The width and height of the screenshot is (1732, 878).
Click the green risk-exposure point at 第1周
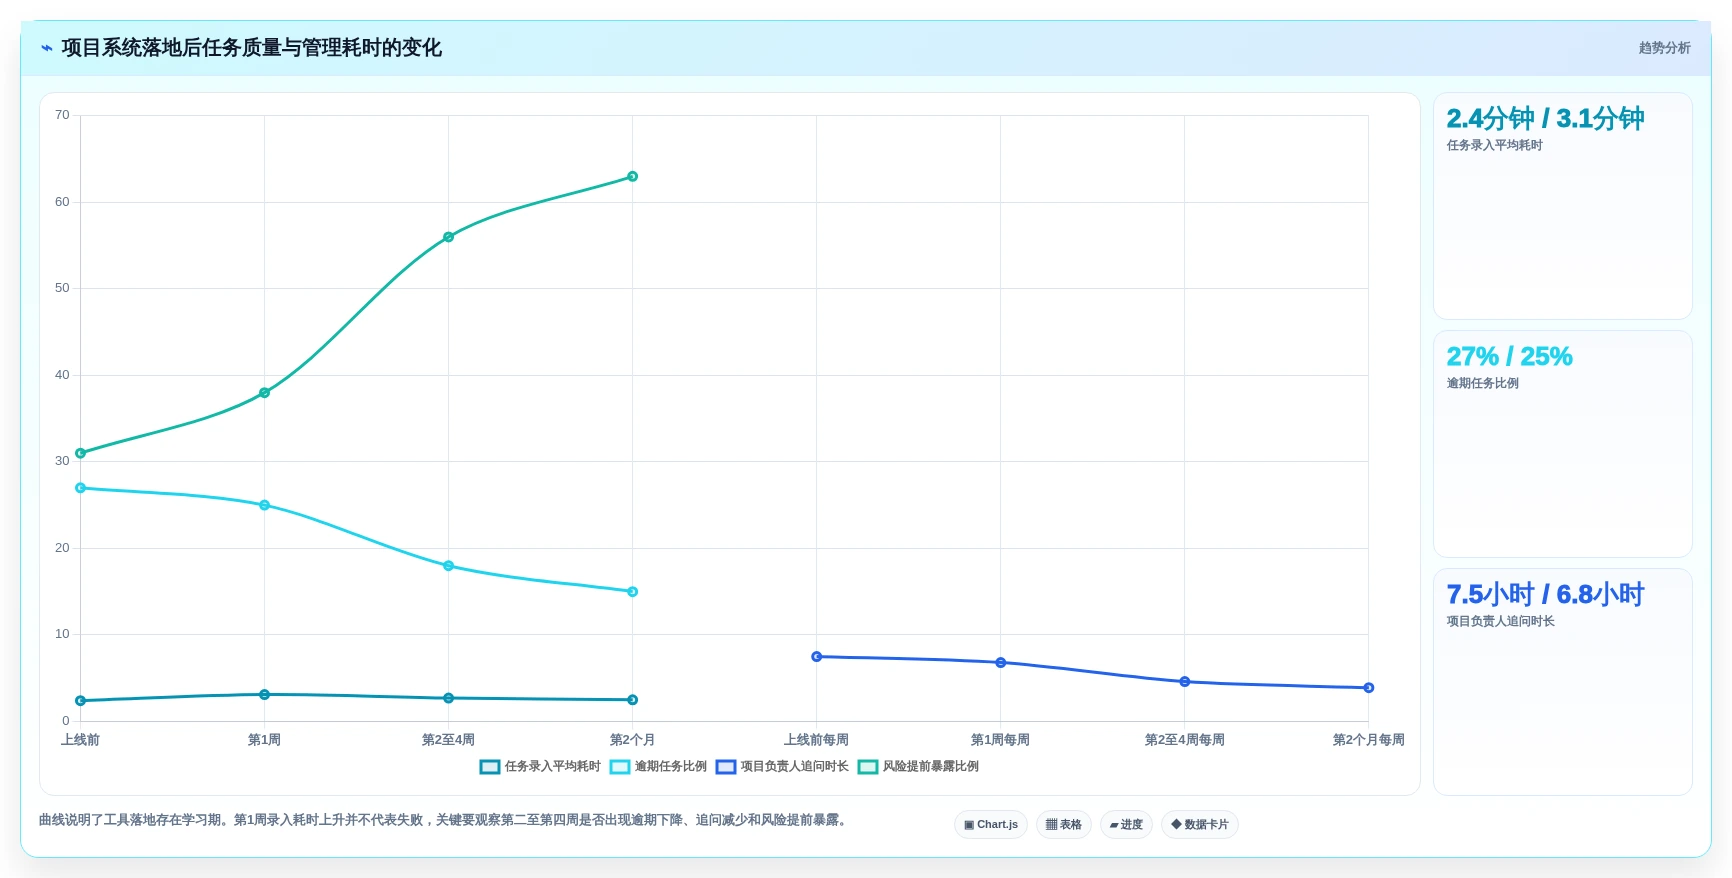click(264, 393)
